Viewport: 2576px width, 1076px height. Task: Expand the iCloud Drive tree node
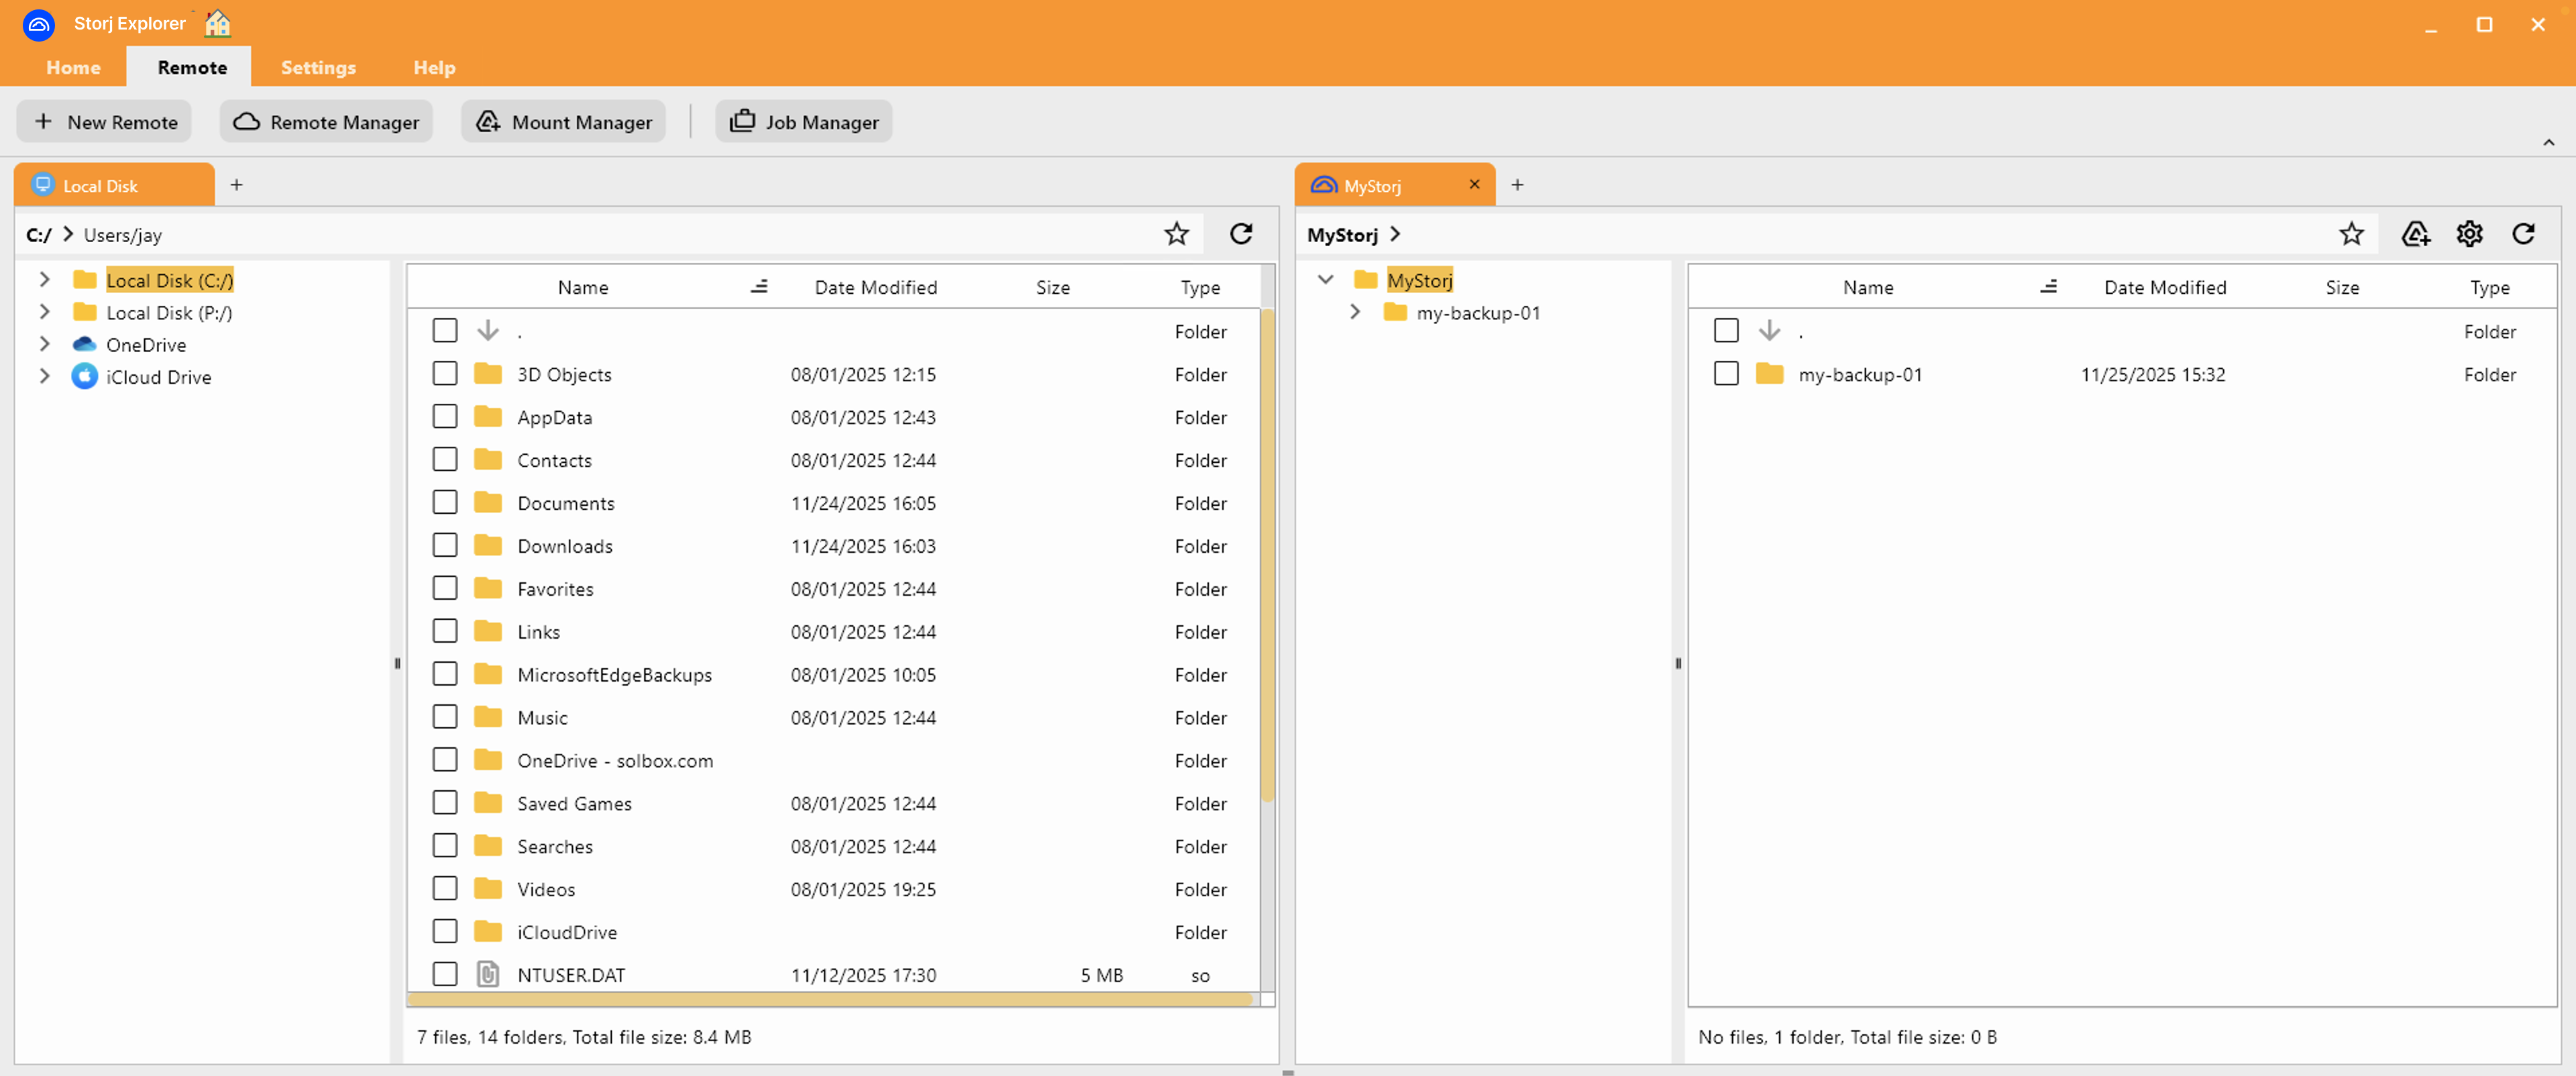[45, 376]
